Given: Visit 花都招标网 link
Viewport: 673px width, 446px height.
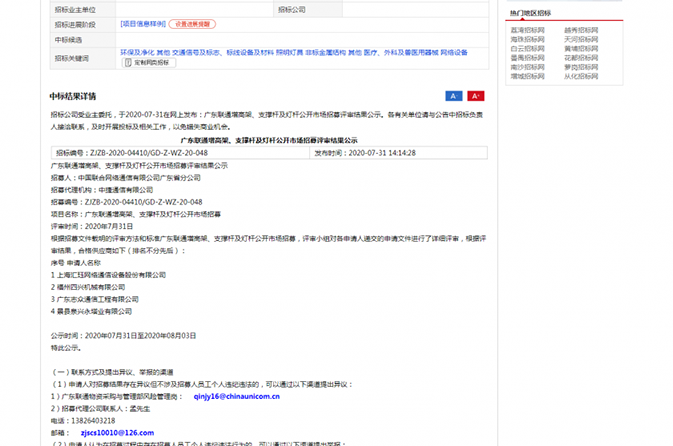Looking at the screenshot, I should pyautogui.click(x=581, y=57).
